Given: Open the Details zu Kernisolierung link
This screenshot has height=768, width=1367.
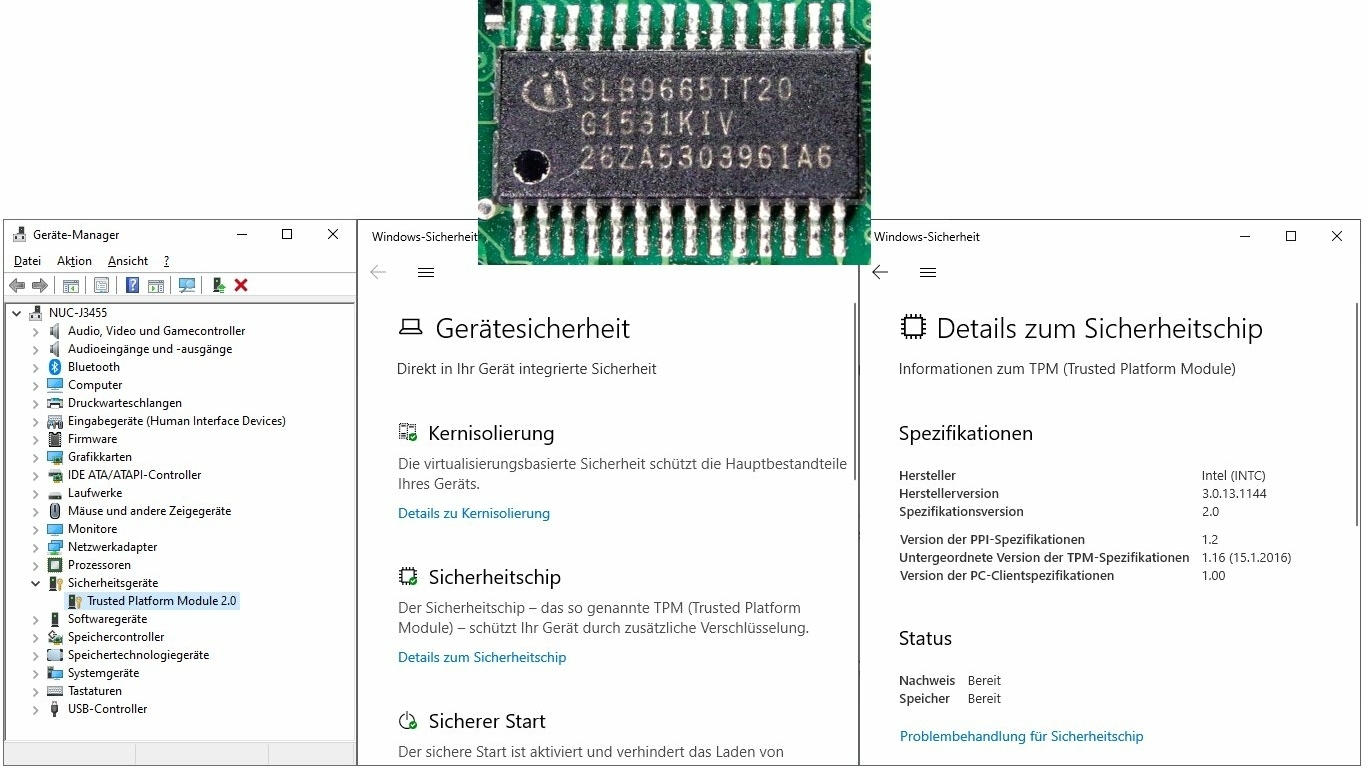Looking at the screenshot, I should (x=474, y=513).
